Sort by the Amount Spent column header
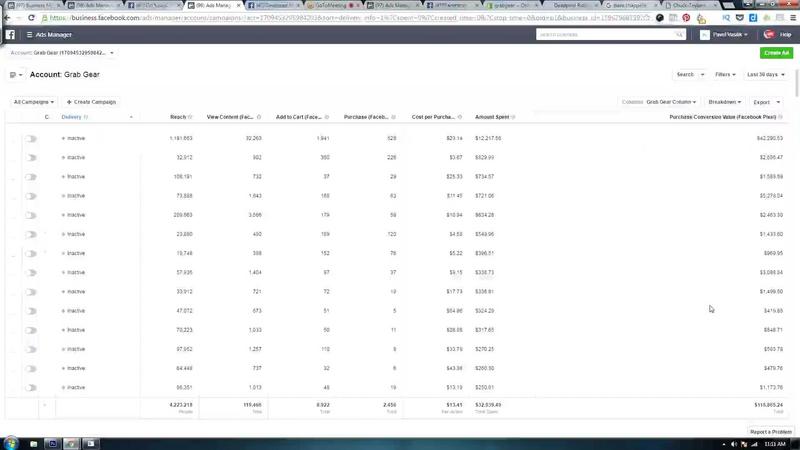Image resolution: width=800 pixels, height=450 pixels. click(x=492, y=117)
